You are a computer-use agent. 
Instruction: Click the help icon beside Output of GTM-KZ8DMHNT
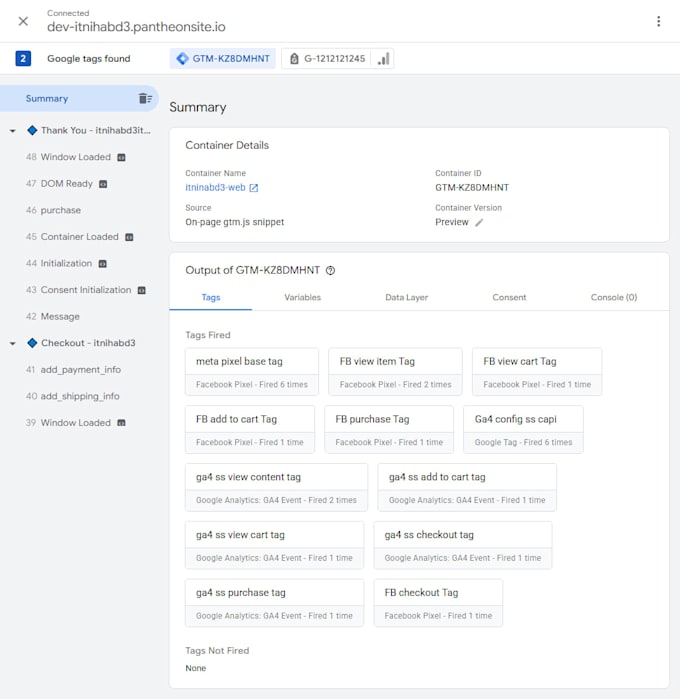coord(330,271)
